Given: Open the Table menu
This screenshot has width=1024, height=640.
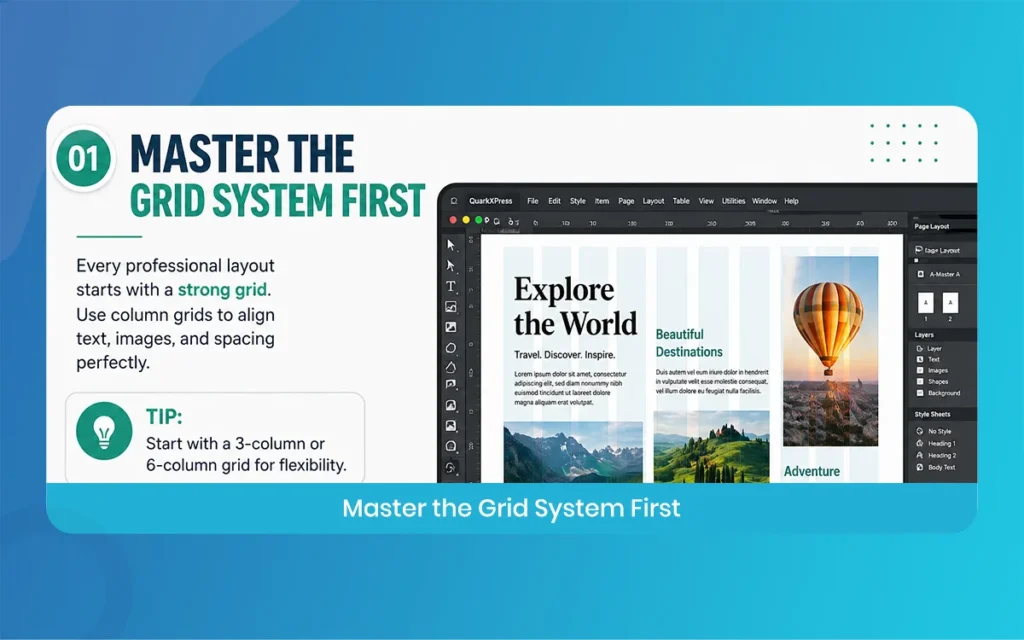Looking at the screenshot, I should pos(681,201).
